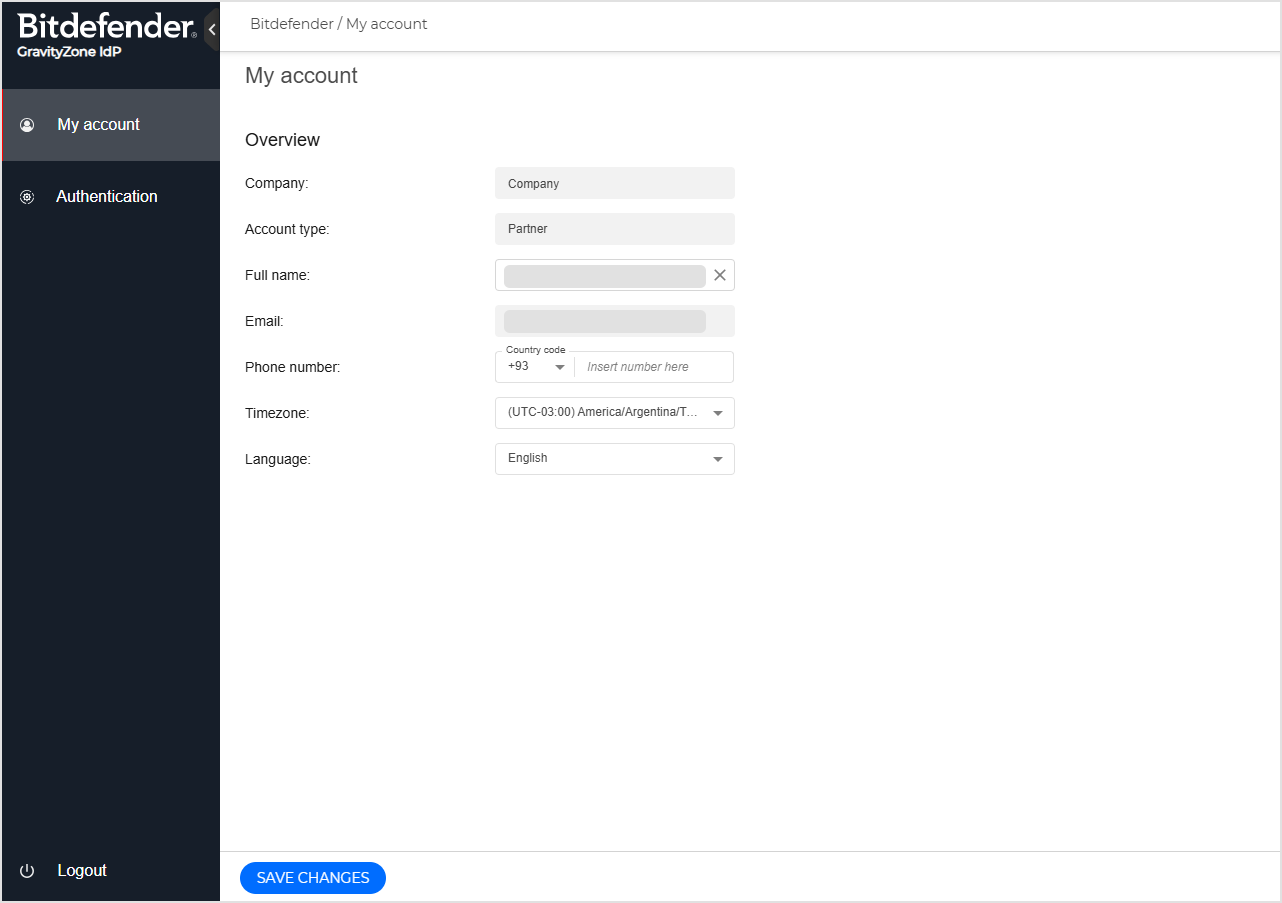Go to Authentication in the sidebar
This screenshot has height=903, width=1282.
coord(106,197)
